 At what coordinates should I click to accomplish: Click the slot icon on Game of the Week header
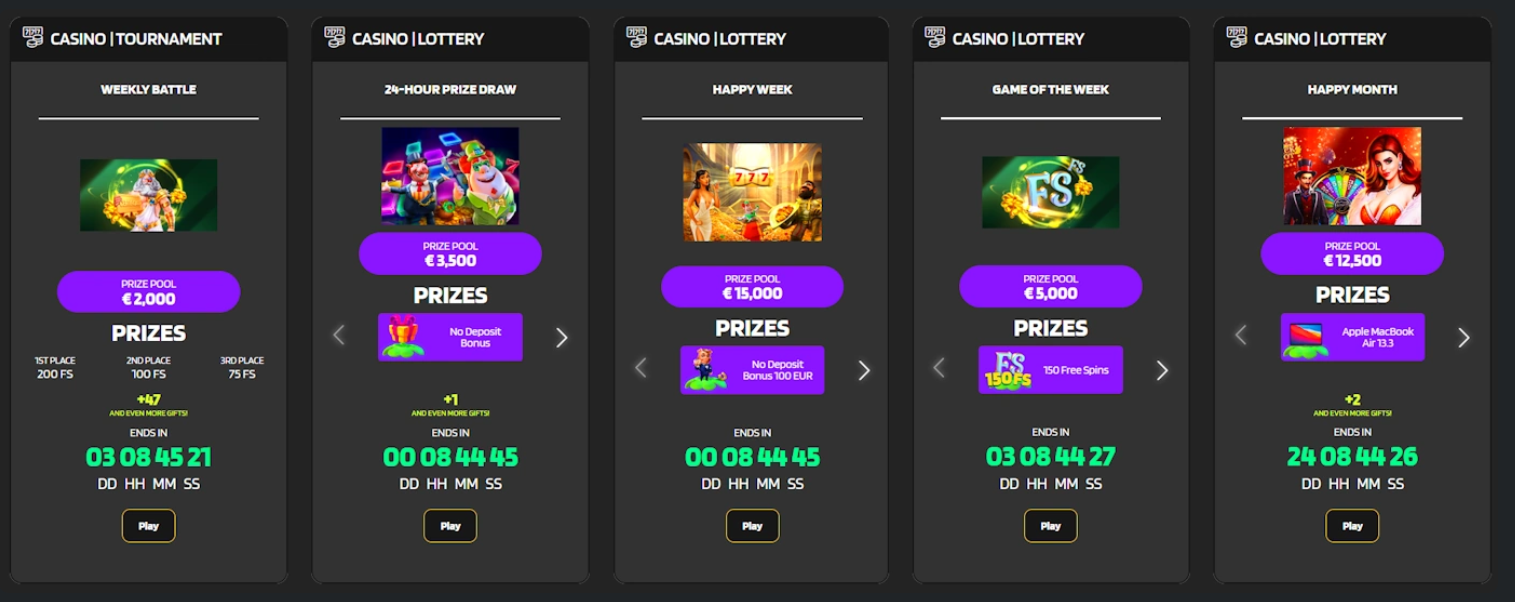pos(936,38)
